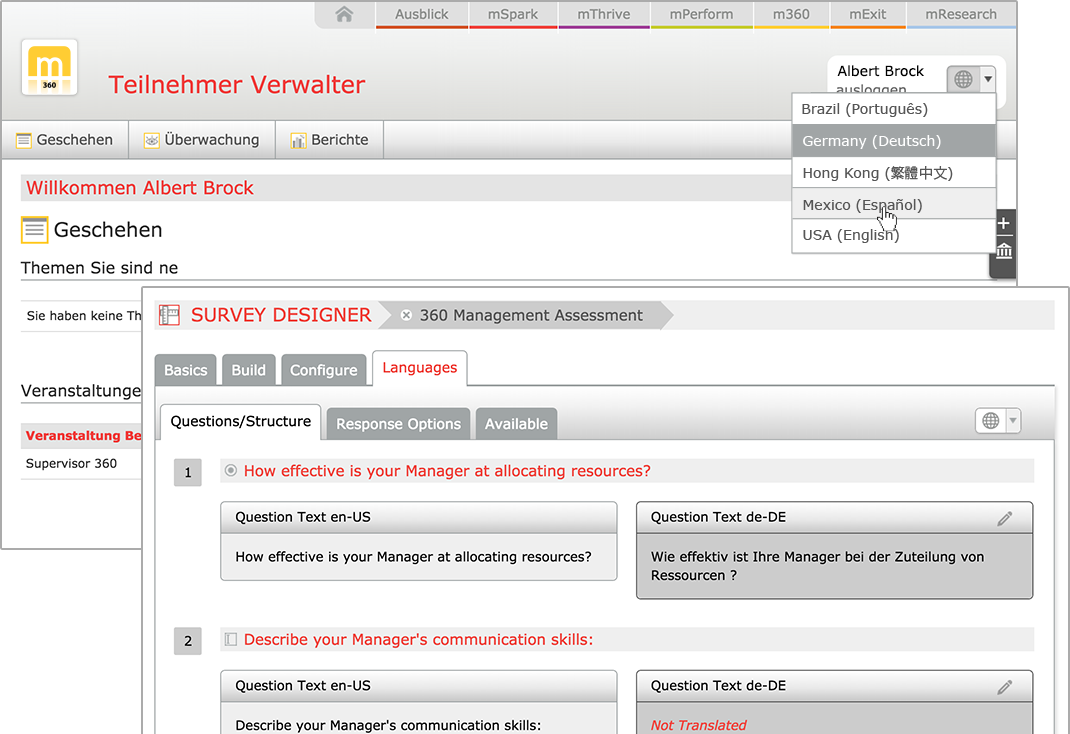Select USA (English) language option
This screenshot has width=1070, height=734.
(850, 235)
